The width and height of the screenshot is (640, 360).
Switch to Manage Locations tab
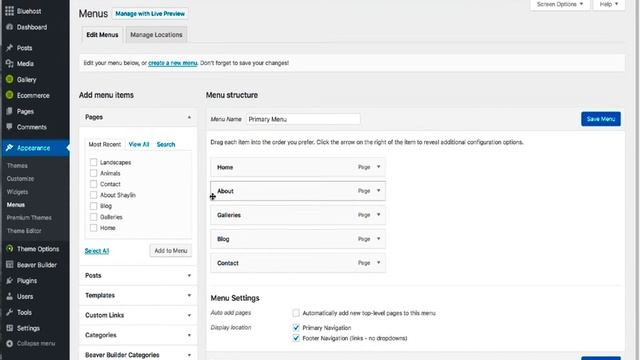click(x=156, y=35)
